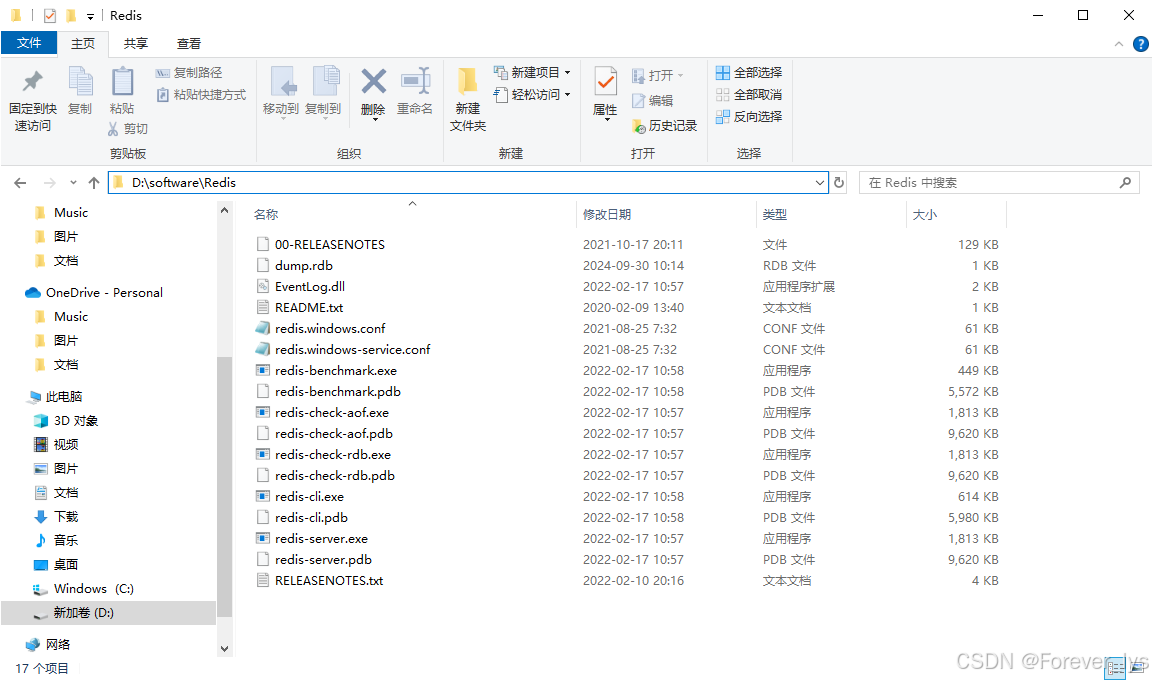Click Copy path (复制路径)

pyautogui.click(x=189, y=73)
